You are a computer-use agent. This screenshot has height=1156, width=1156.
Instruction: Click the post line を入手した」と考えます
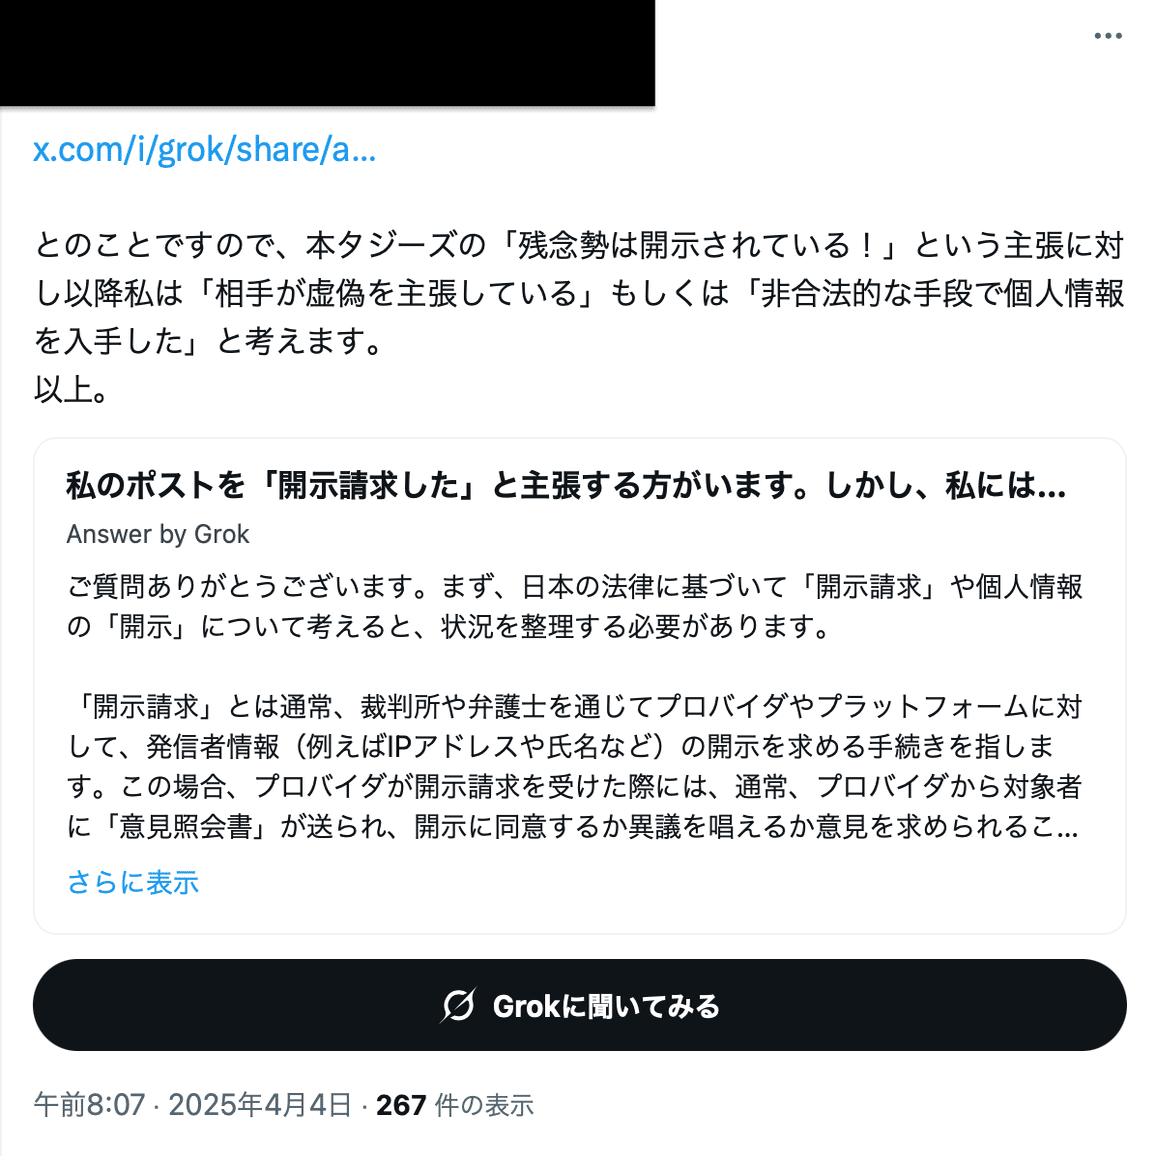click(208, 341)
